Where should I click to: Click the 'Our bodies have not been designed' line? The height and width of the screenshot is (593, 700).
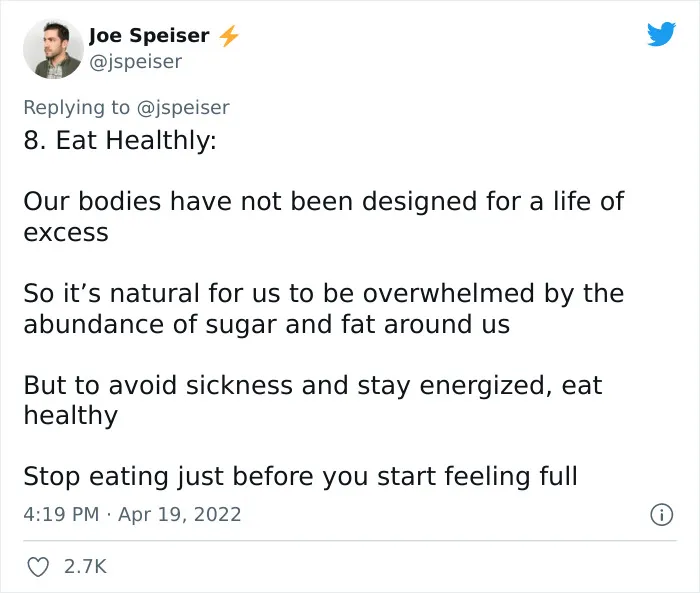324,201
